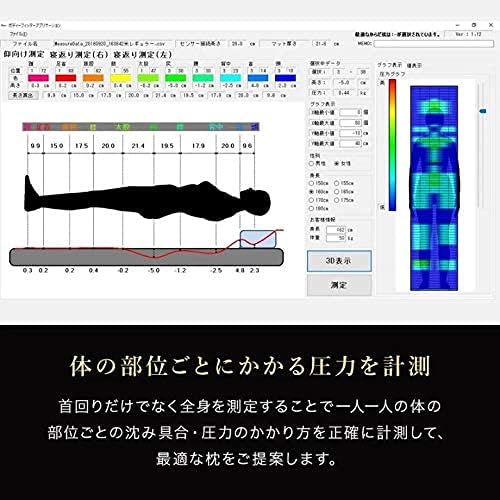Image resolution: width=500 pixels, height=500 pixels.
Task: Click the red color swatch
Action: click(x=66, y=78)
